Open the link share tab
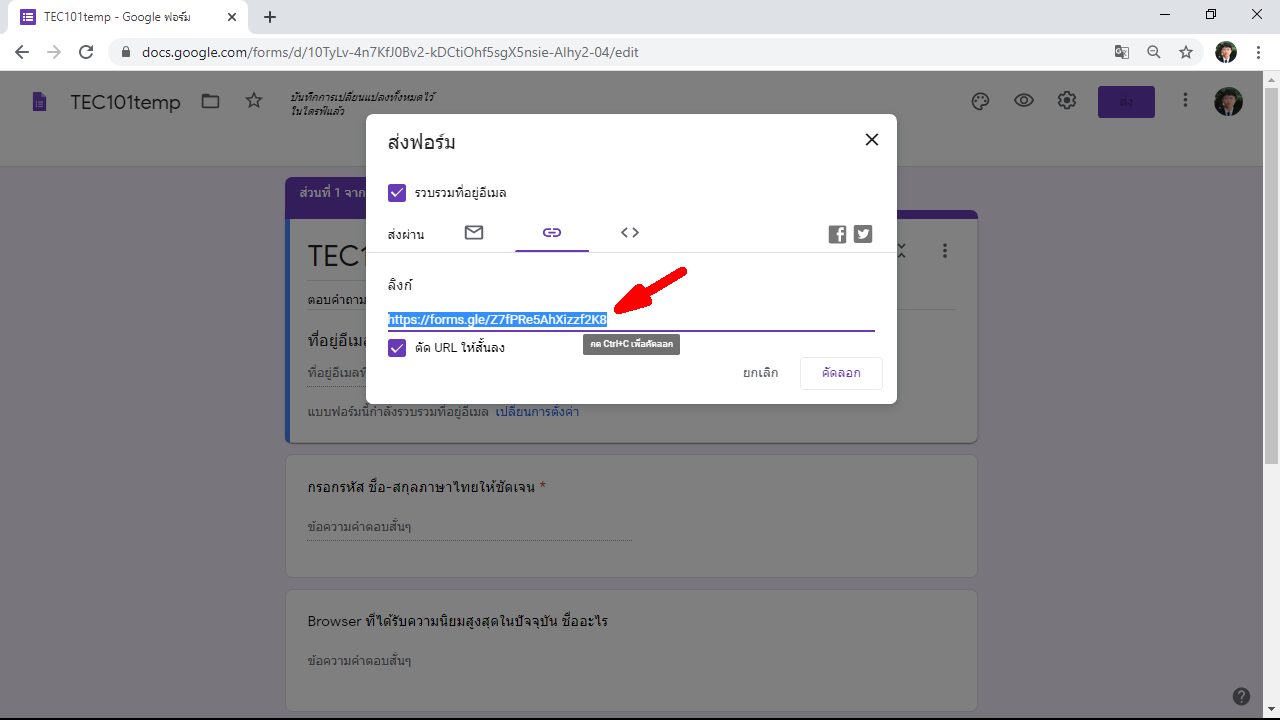 [x=552, y=233]
